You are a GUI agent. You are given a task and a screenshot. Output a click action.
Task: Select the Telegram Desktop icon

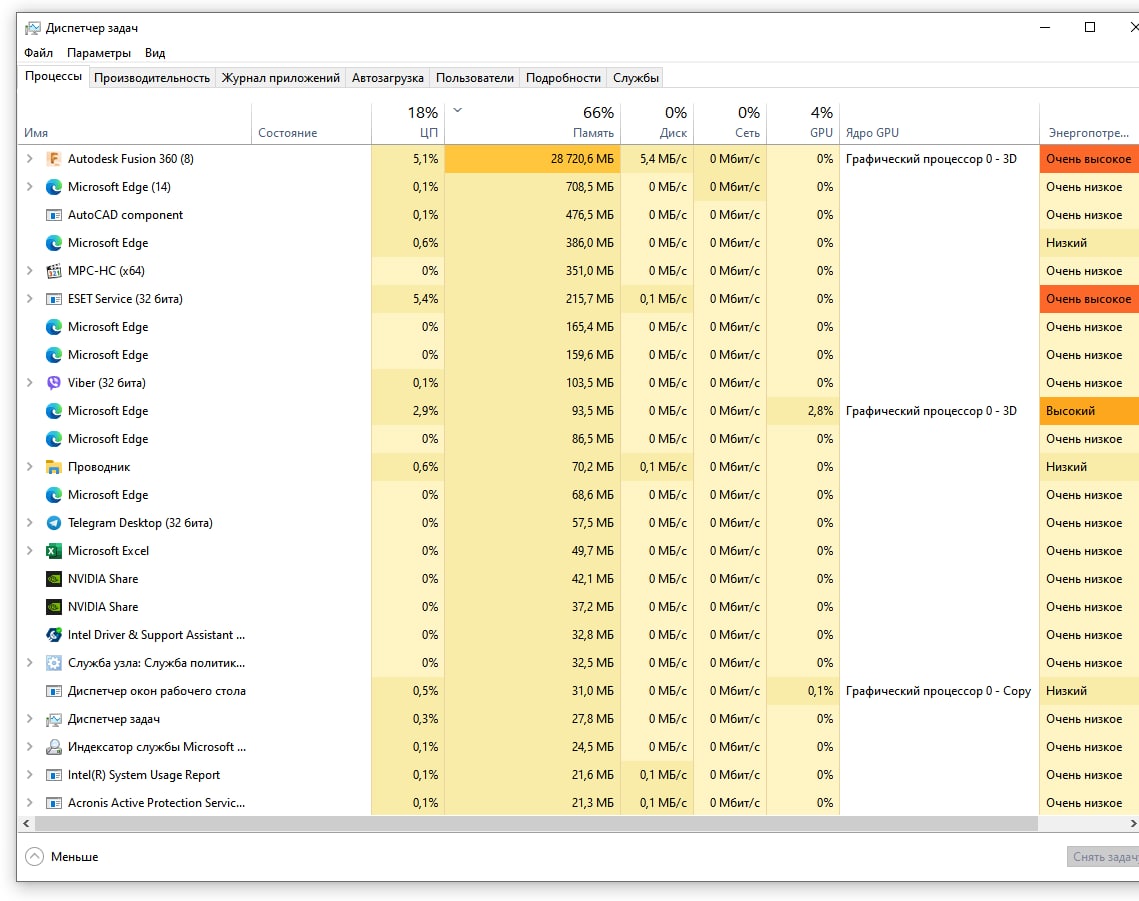(54, 523)
